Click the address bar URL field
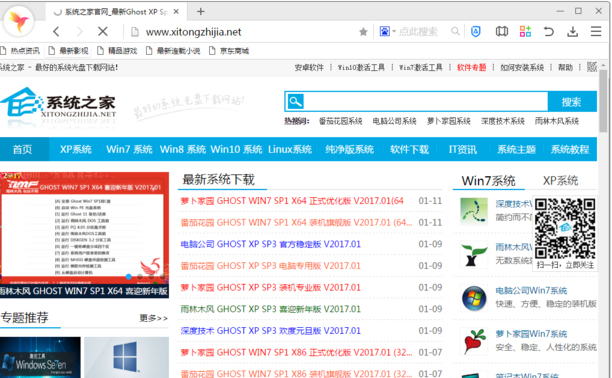Image resolution: width=612 pixels, height=378 pixels. tap(242, 32)
